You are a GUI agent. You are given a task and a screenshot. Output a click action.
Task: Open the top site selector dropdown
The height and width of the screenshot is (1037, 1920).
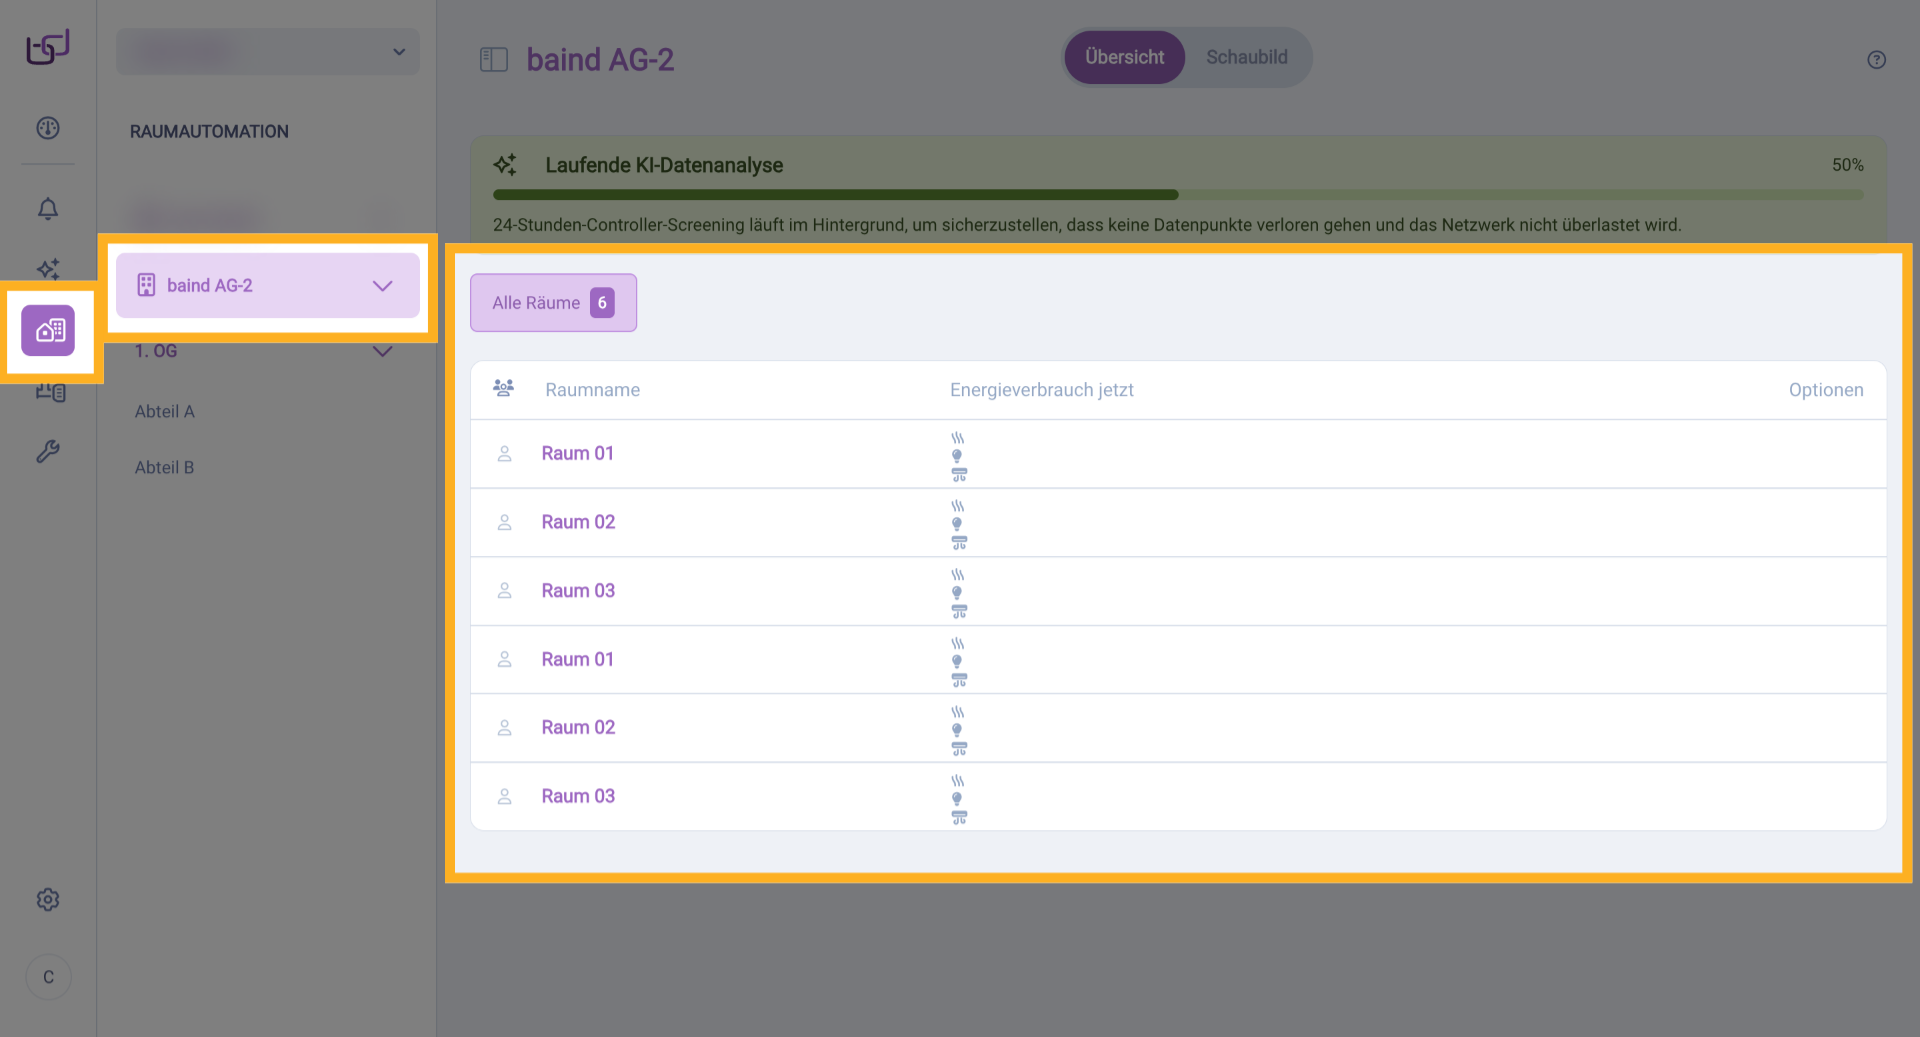[268, 52]
